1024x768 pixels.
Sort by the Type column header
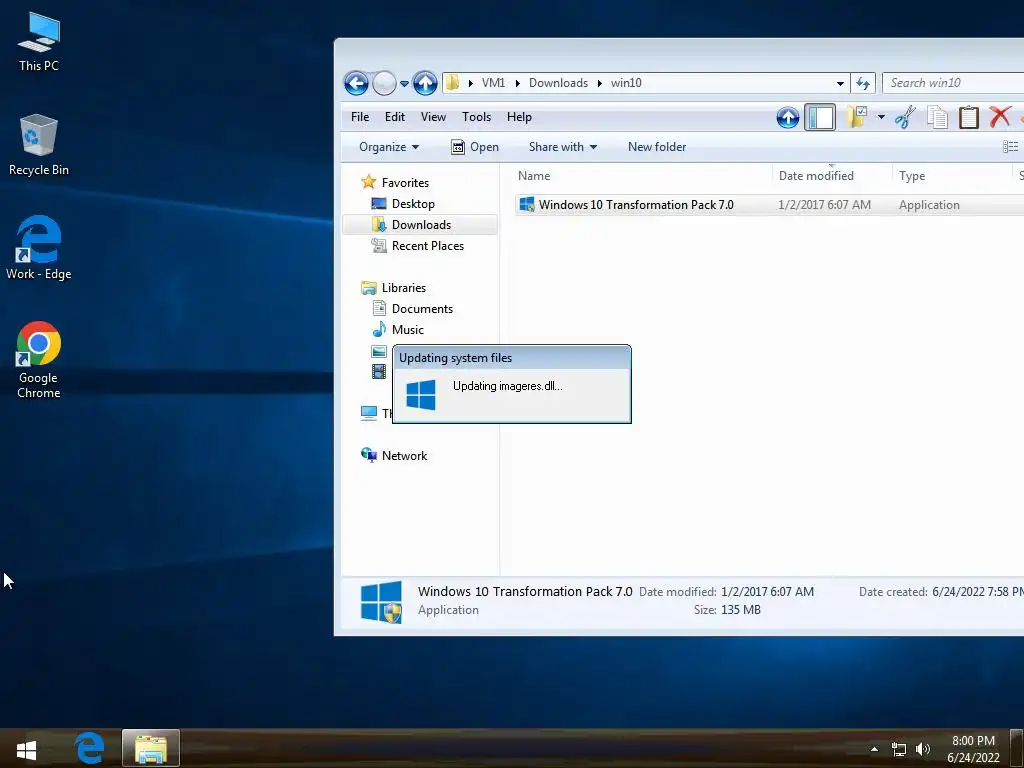coord(912,176)
